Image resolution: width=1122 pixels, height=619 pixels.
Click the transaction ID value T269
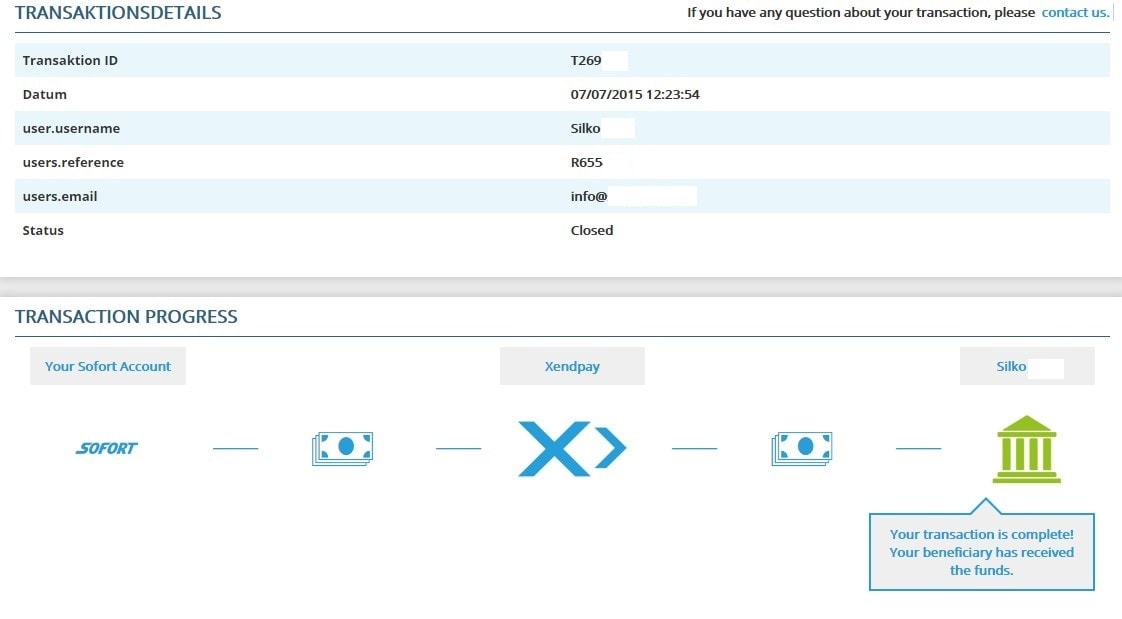(x=586, y=60)
